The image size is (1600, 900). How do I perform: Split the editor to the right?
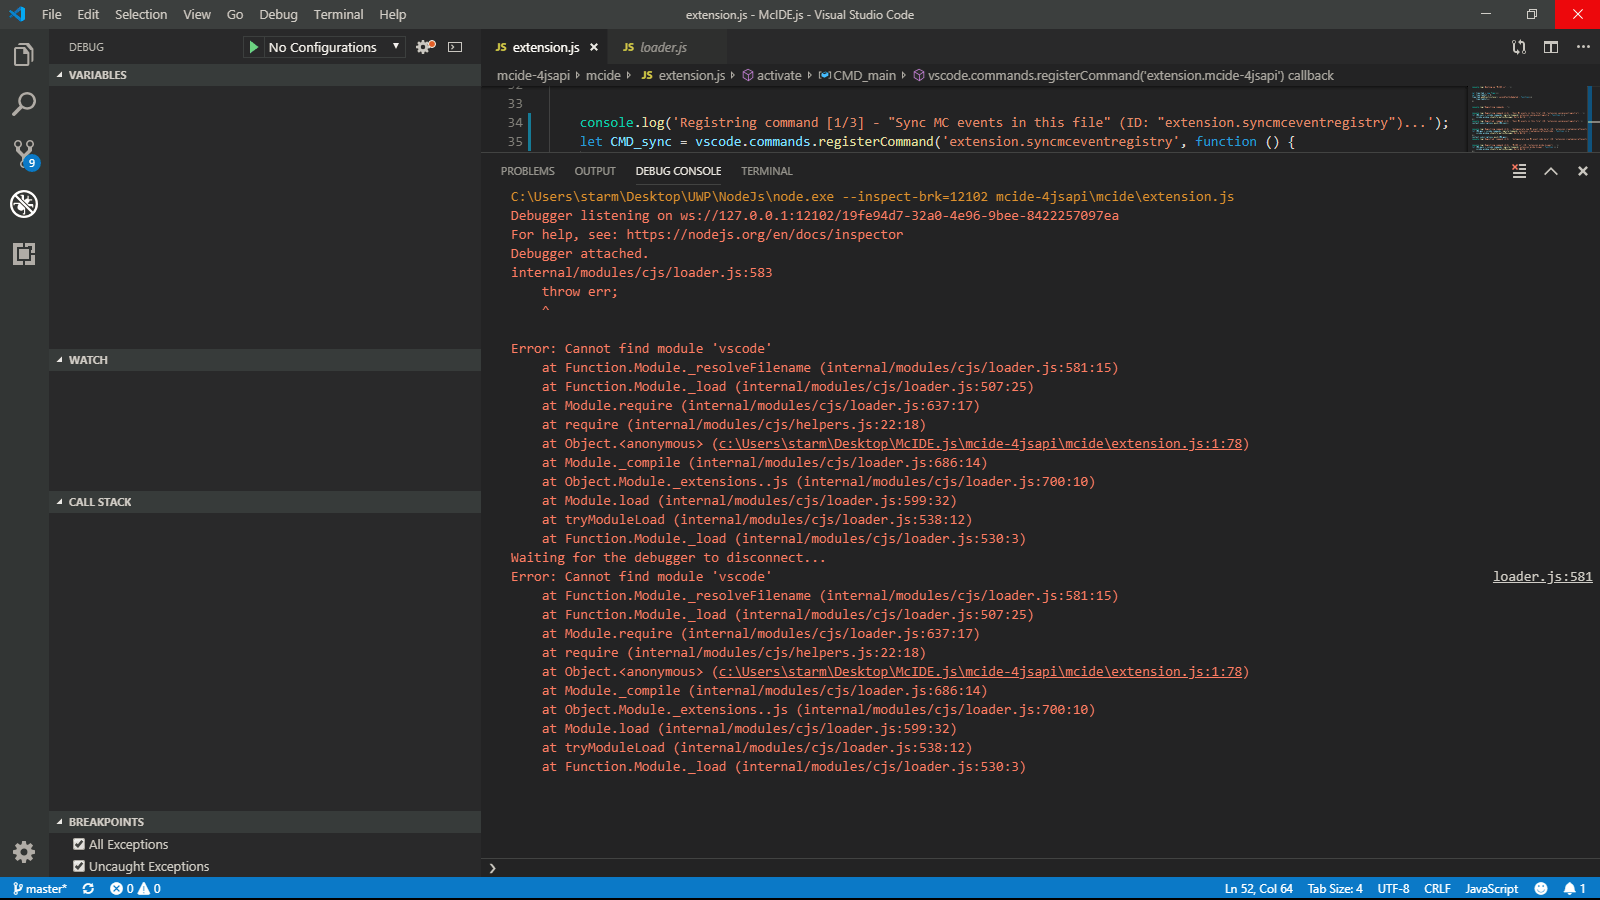click(1551, 47)
